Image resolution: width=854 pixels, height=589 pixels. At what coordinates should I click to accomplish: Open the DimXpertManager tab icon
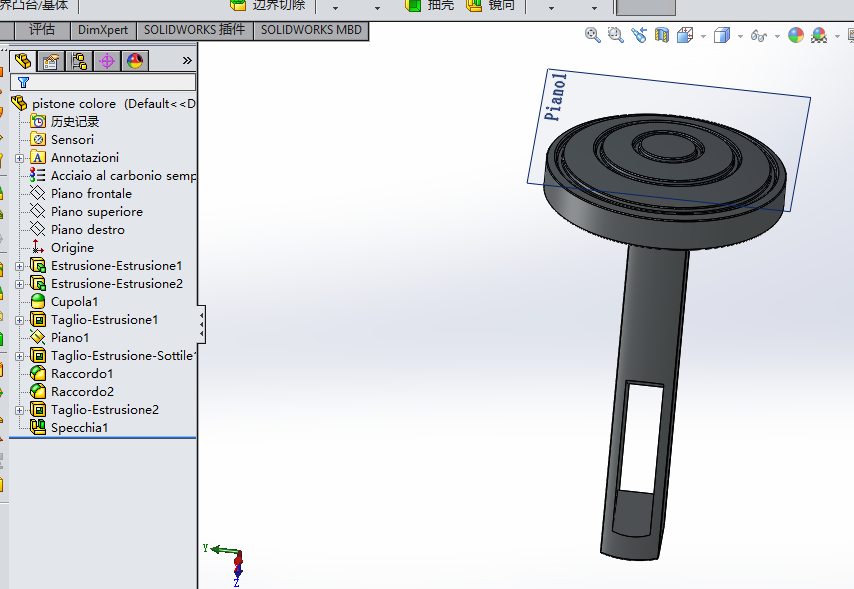107,61
